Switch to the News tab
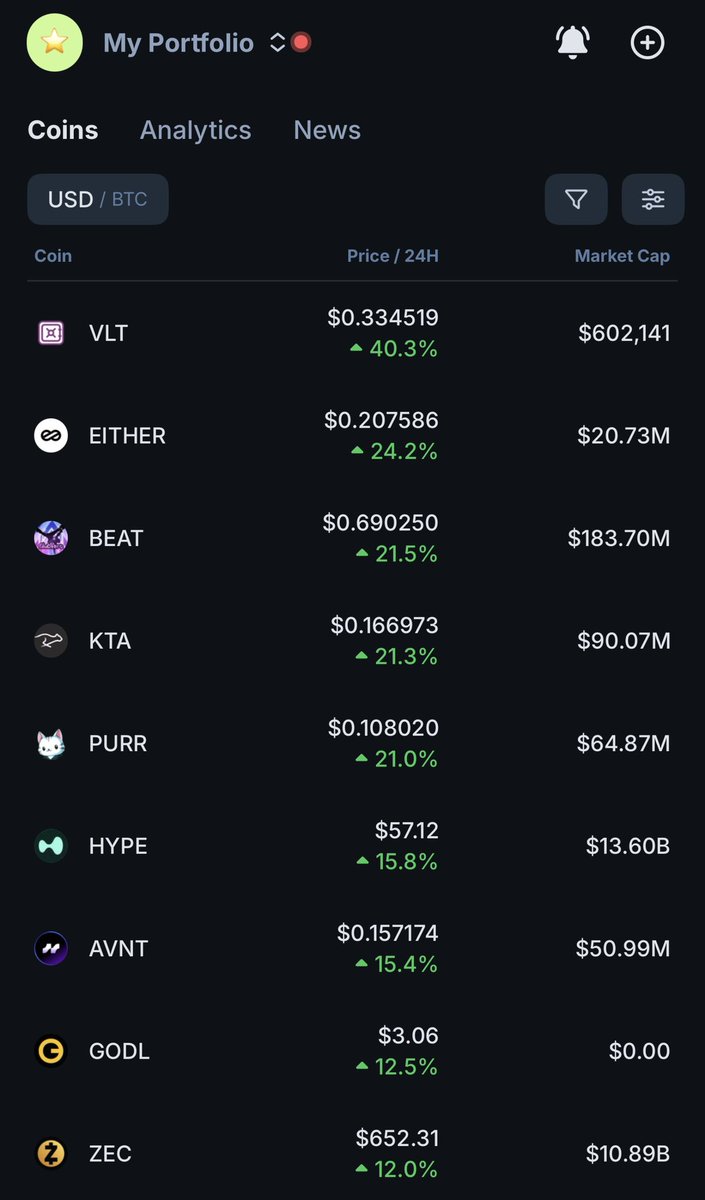The width and height of the screenshot is (705, 1200). click(x=327, y=130)
